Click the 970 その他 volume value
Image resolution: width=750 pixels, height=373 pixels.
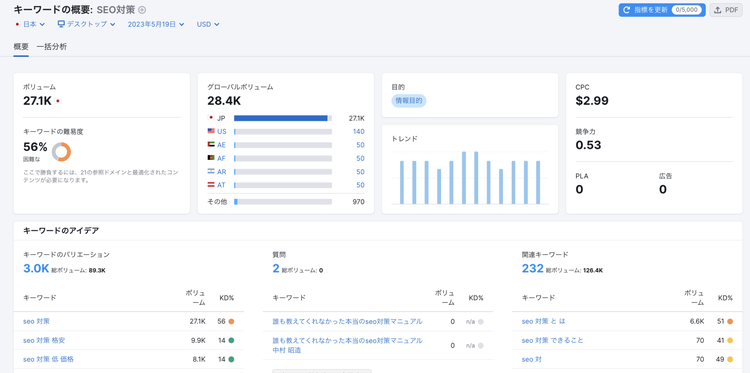(358, 202)
